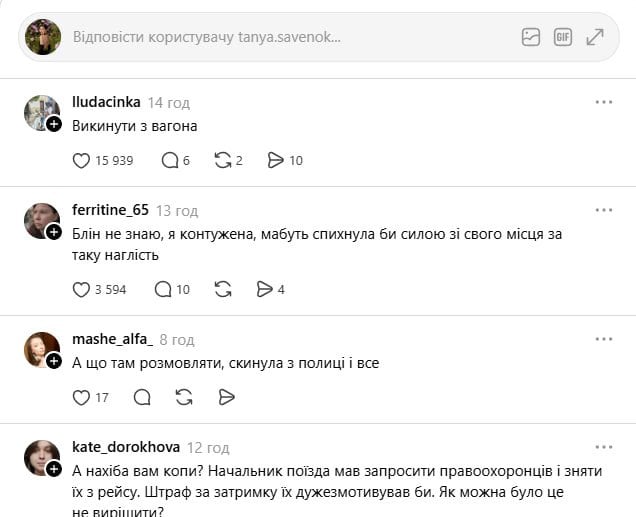Repost ferritine_65's comment
Image resolution: width=636 pixels, height=517 pixels.
tap(223, 290)
